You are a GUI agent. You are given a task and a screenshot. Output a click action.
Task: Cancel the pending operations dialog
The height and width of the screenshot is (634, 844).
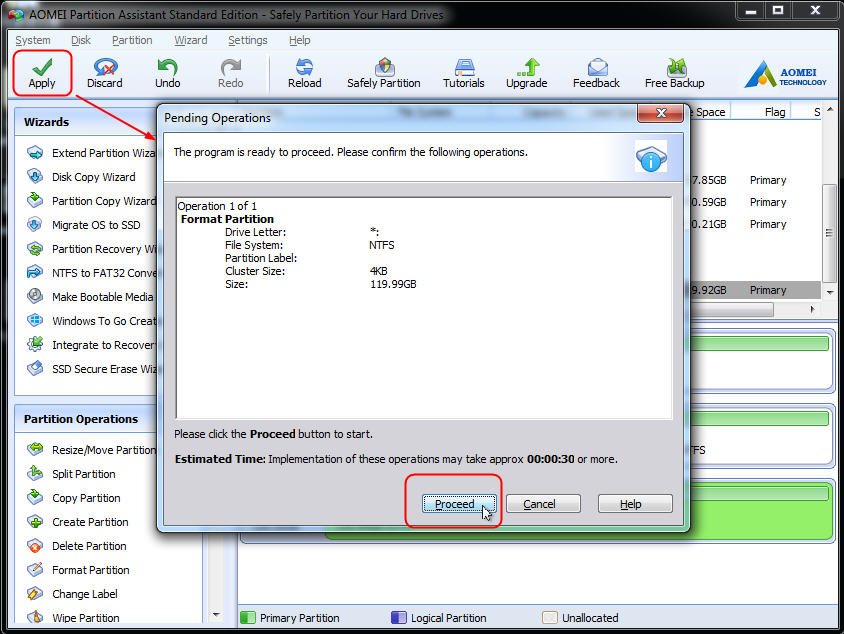(543, 504)
